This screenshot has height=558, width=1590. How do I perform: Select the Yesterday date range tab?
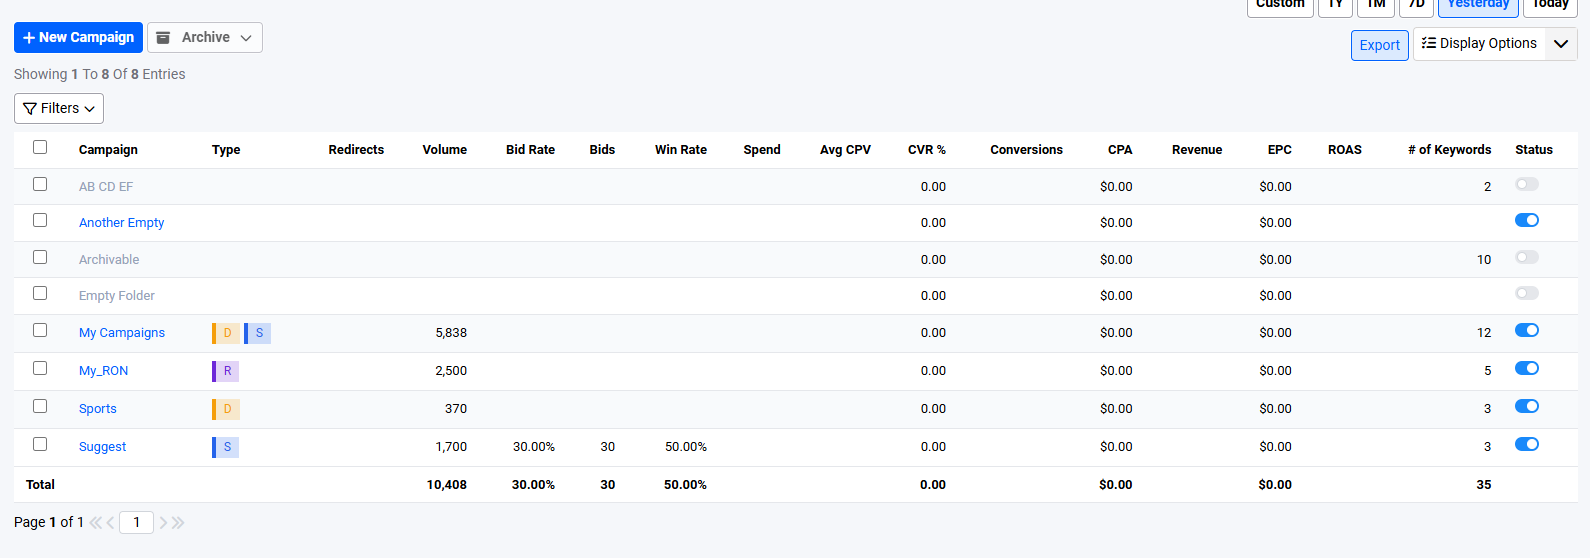click(1477, 5)
